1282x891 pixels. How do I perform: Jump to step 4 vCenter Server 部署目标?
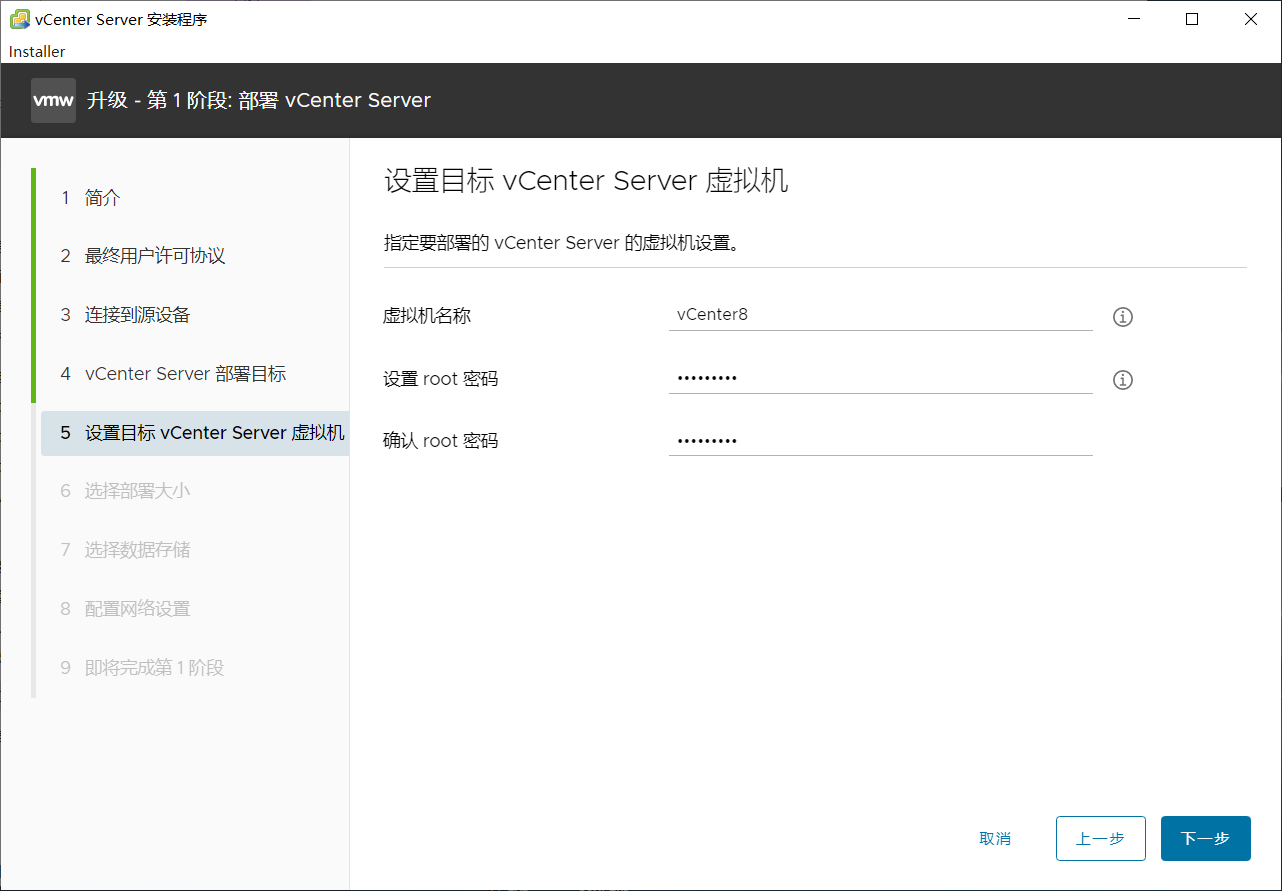[185, 374]
